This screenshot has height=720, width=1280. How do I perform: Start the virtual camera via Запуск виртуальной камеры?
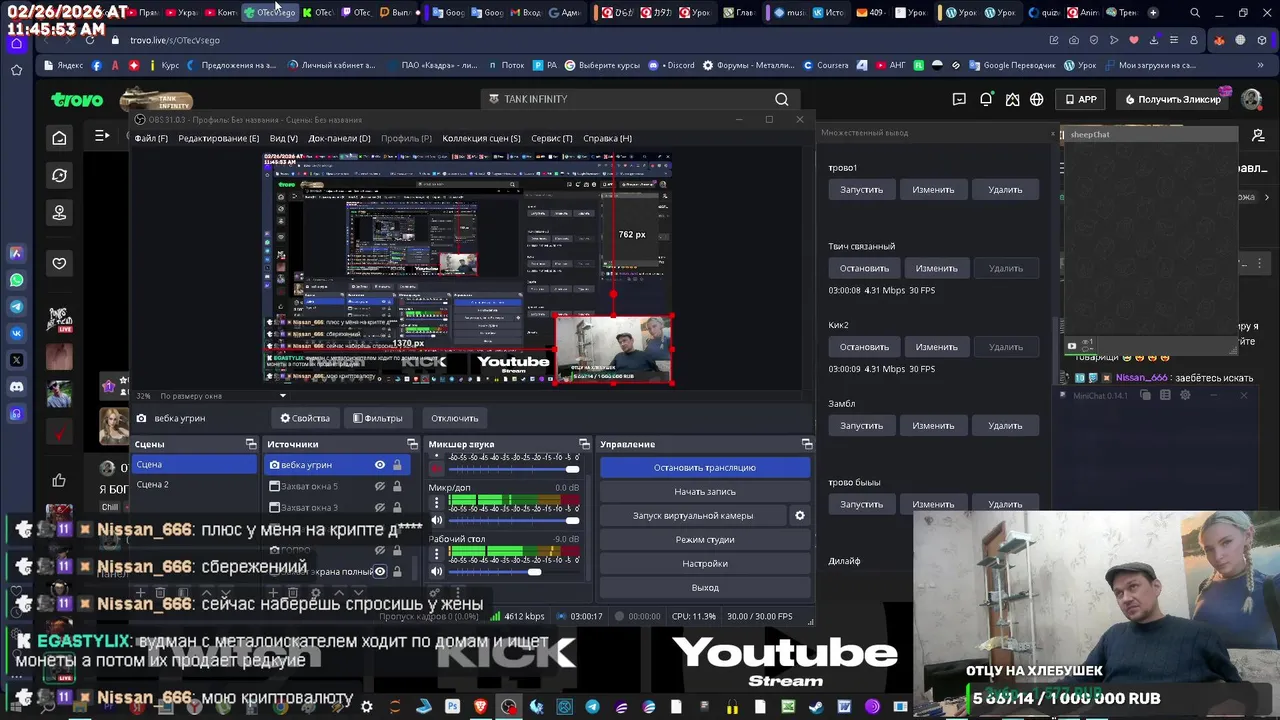tap(693, 515)
